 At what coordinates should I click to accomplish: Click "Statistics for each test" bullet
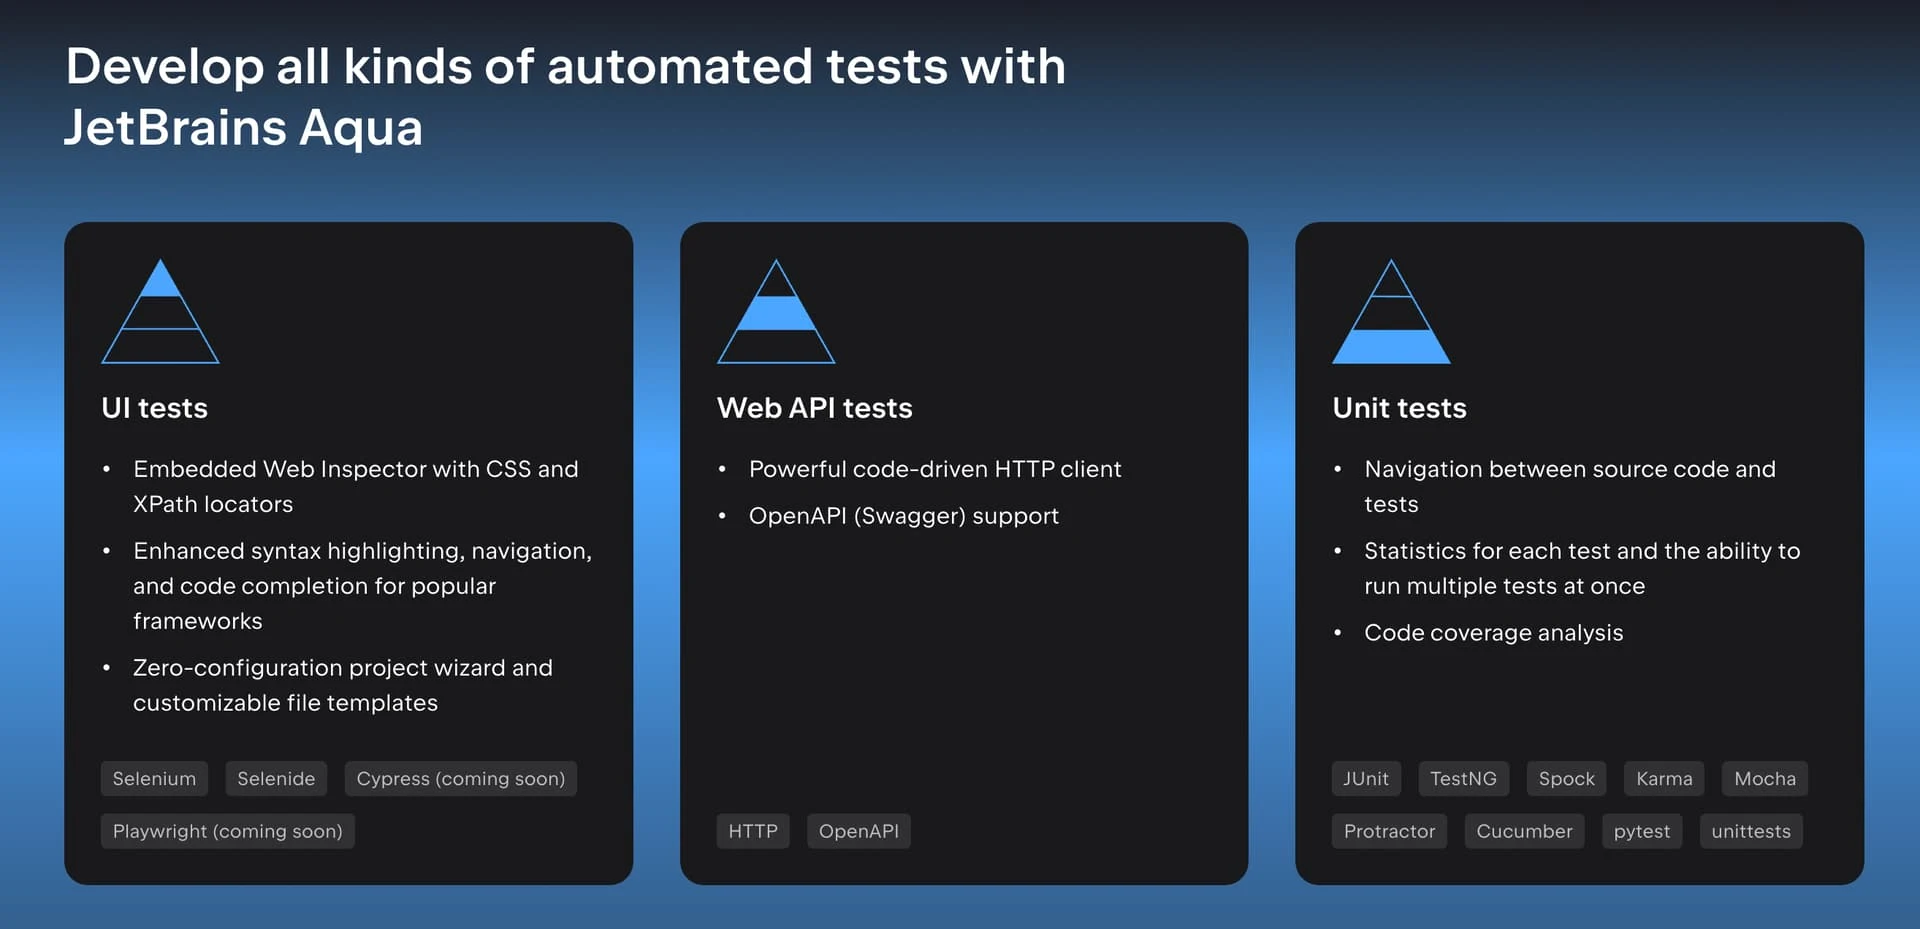point(1582,568)
